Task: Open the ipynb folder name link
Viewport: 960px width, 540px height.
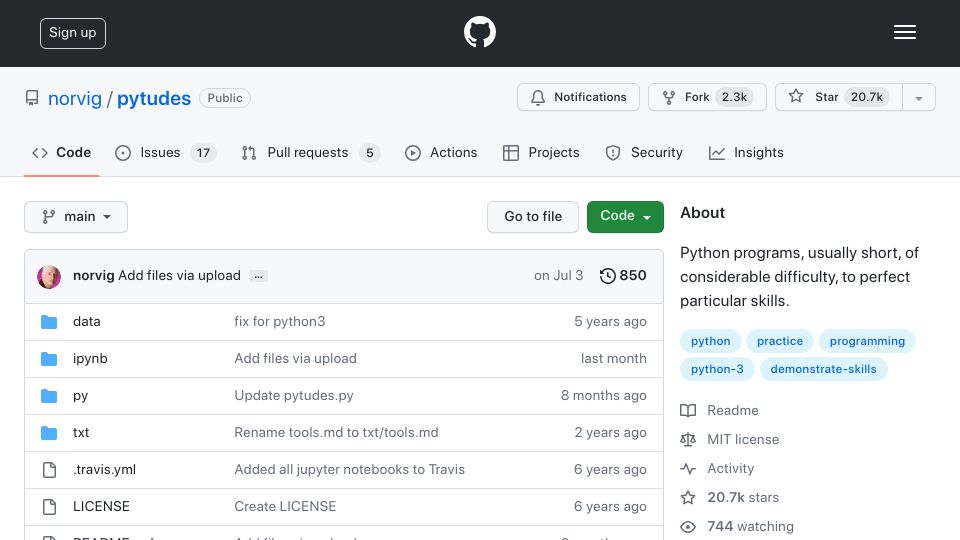Action: click(x=90, y=359)
